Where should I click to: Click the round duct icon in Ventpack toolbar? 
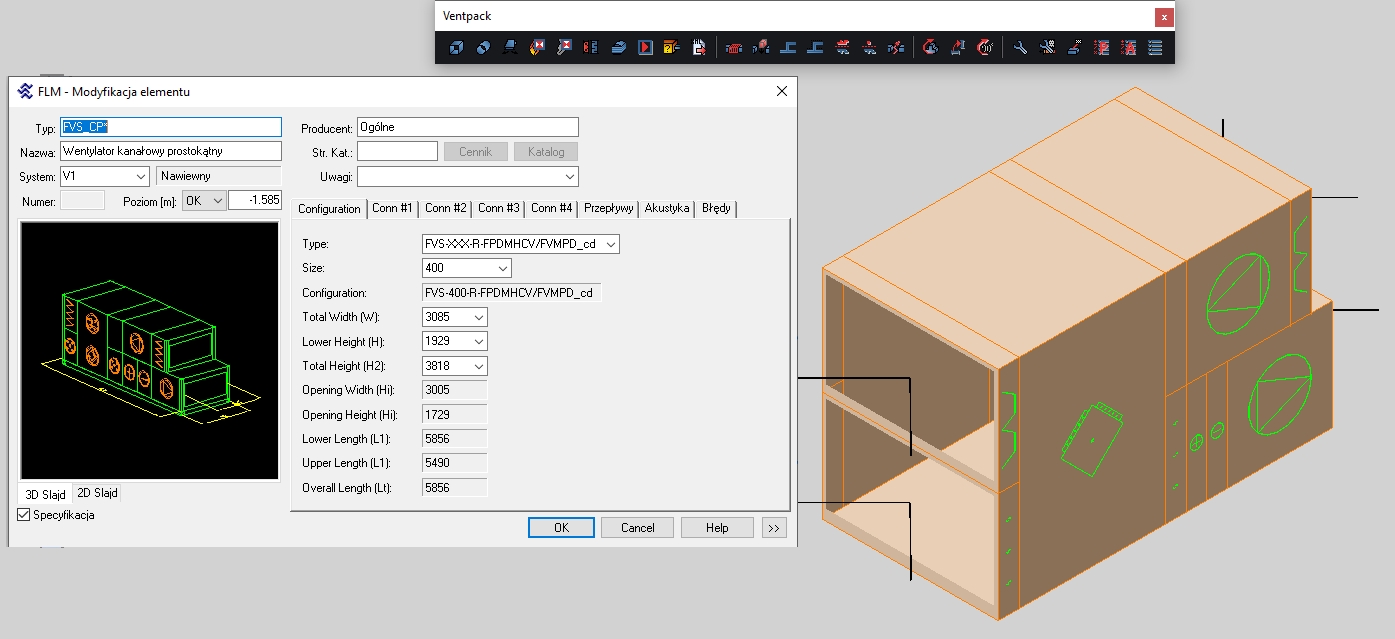coord(483,47)
